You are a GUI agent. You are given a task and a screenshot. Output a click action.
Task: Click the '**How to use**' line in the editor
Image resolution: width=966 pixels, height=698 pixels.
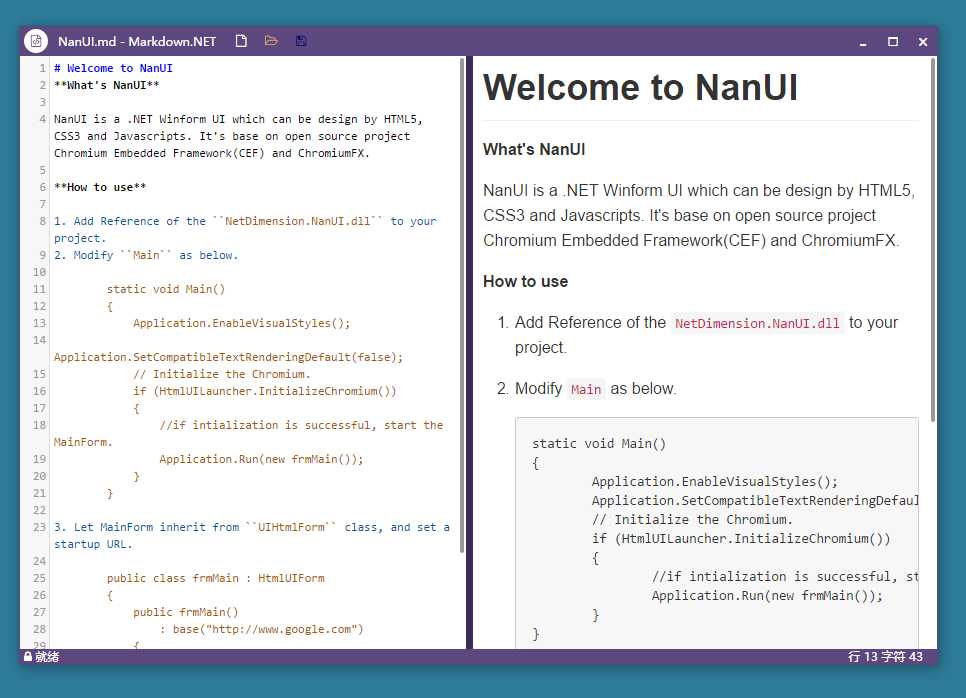tap(100, 187)
